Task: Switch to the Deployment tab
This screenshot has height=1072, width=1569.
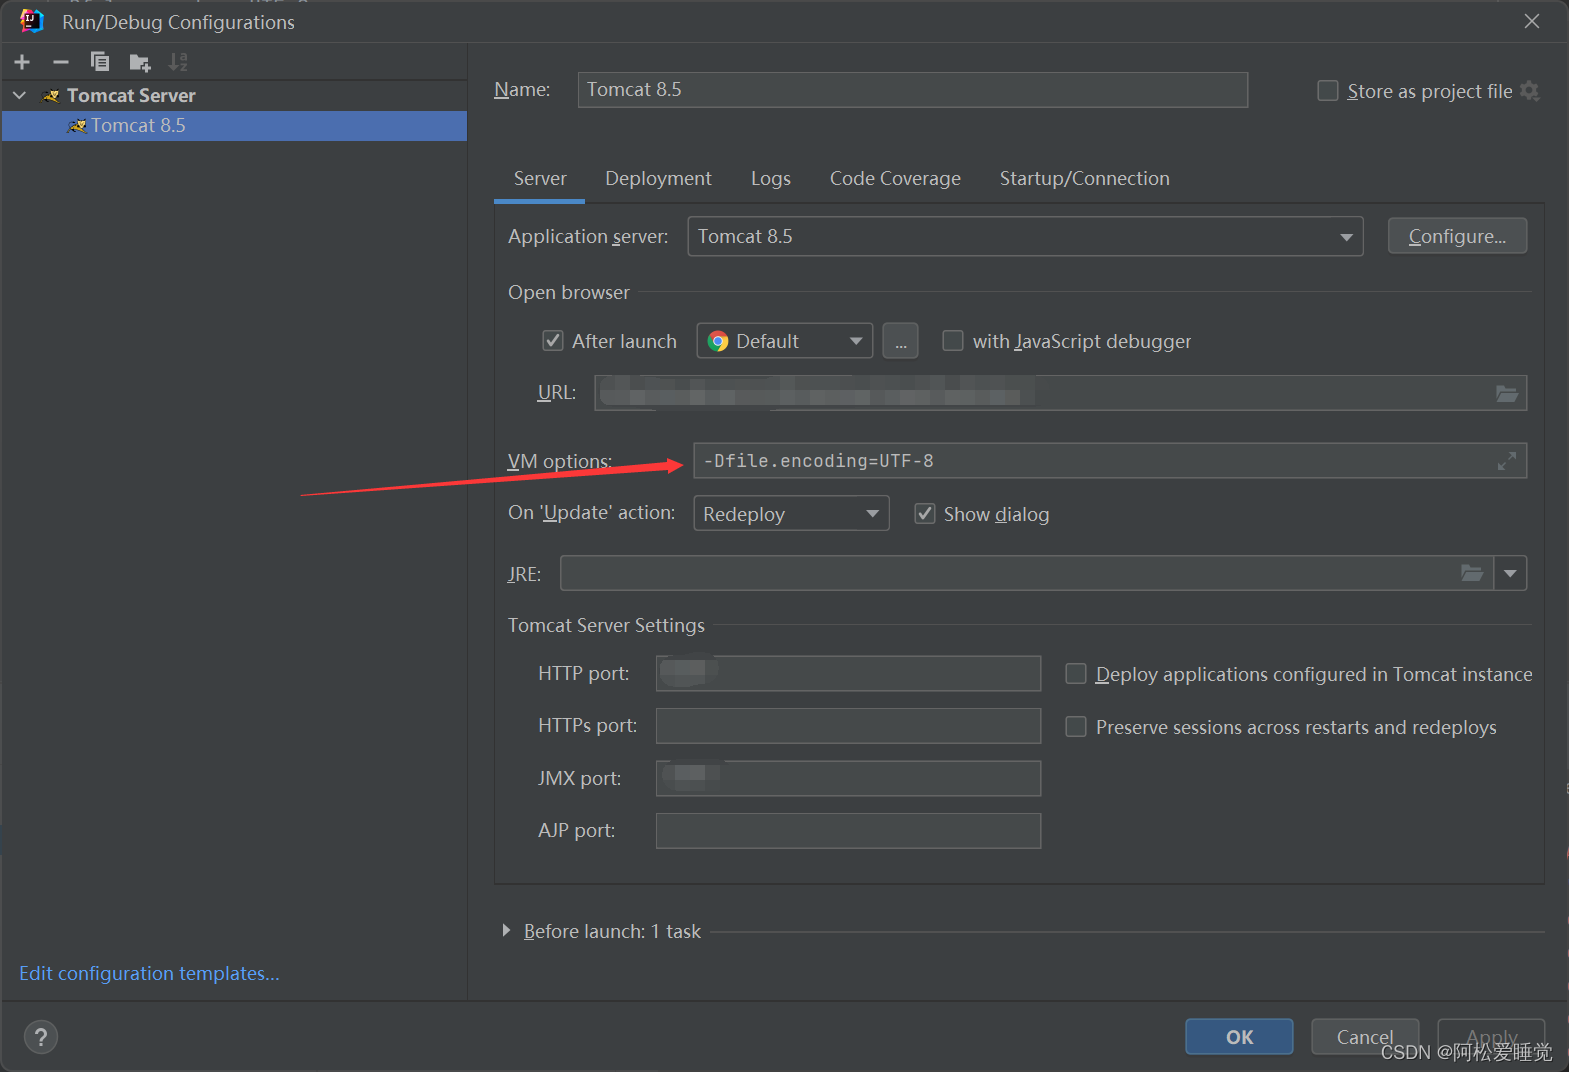Action: click(658, 179)
